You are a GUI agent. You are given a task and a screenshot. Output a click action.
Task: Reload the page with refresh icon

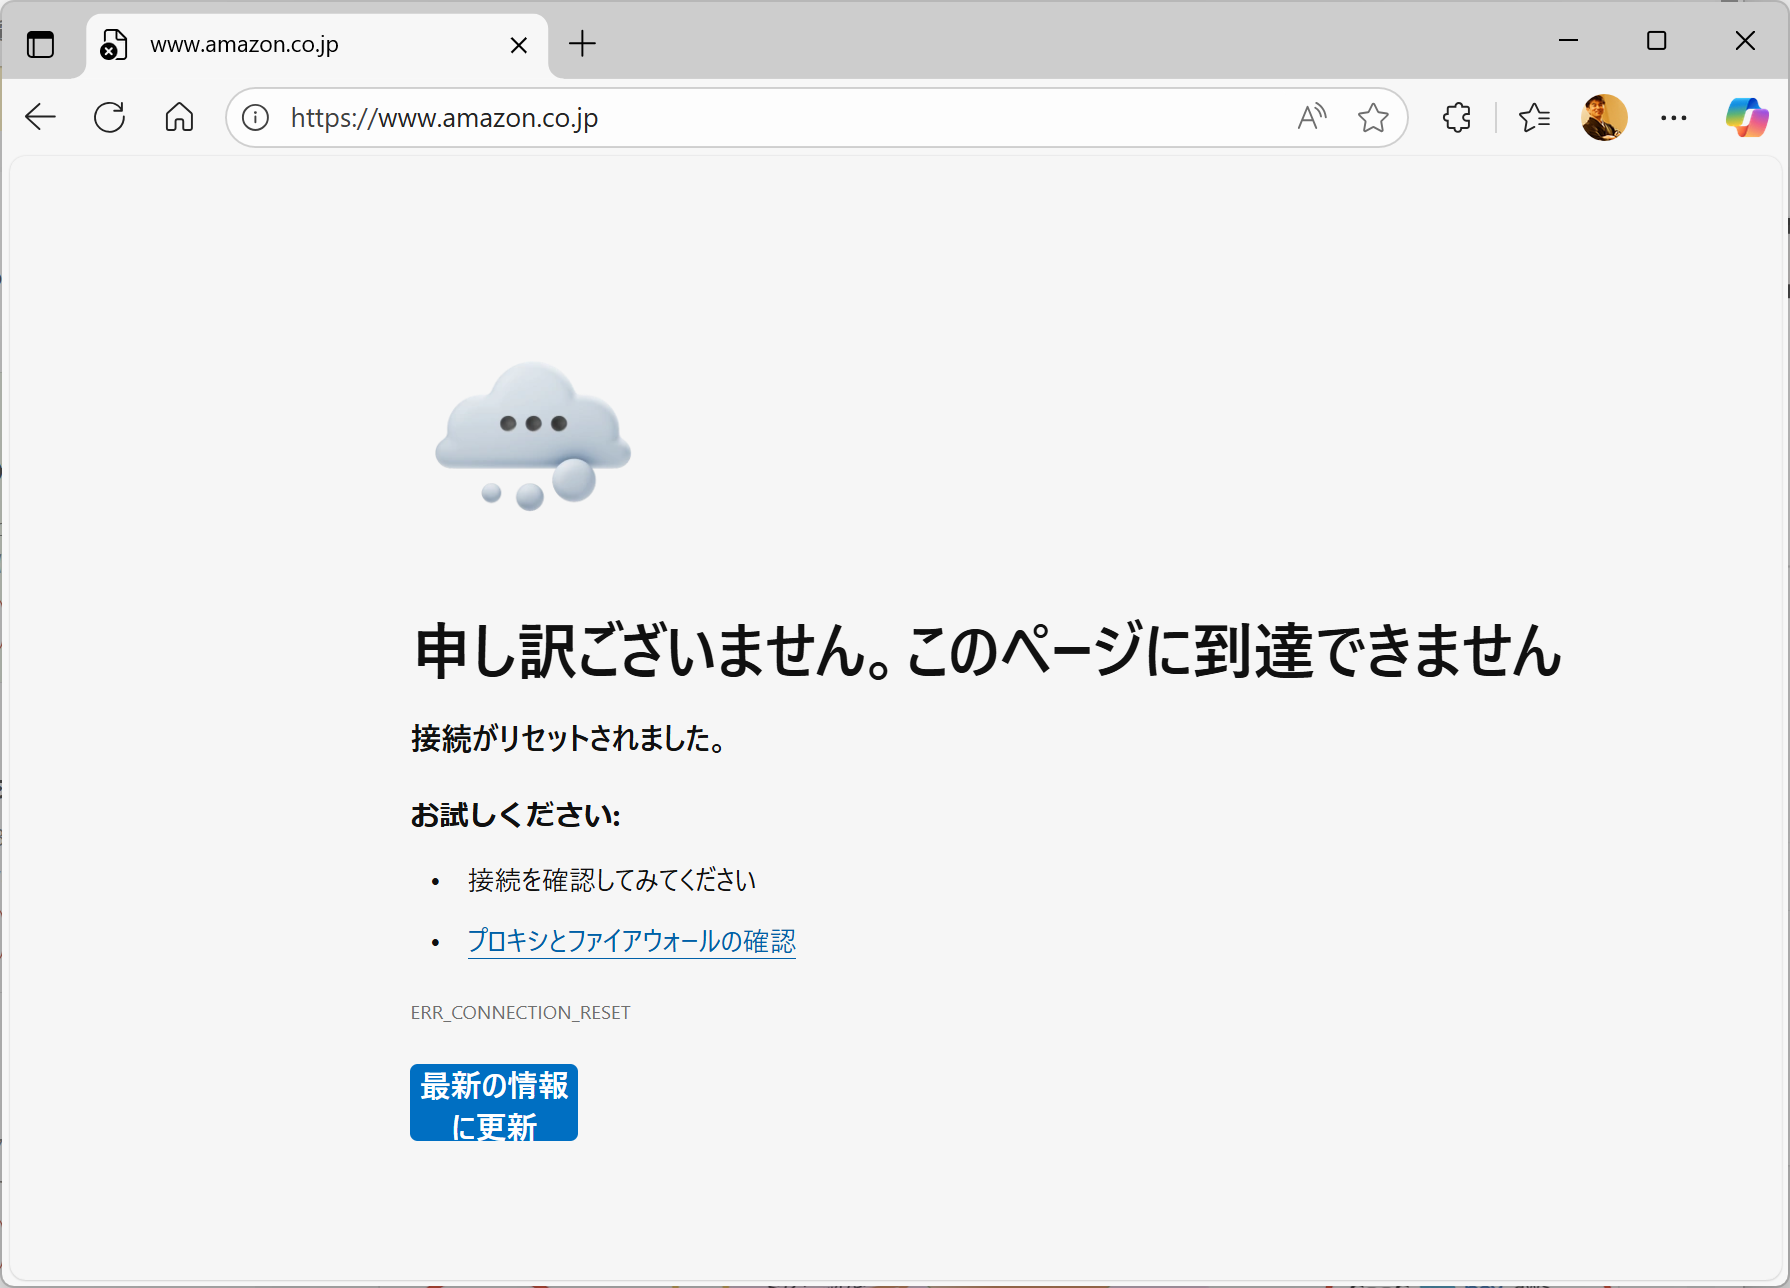point(110,117)
